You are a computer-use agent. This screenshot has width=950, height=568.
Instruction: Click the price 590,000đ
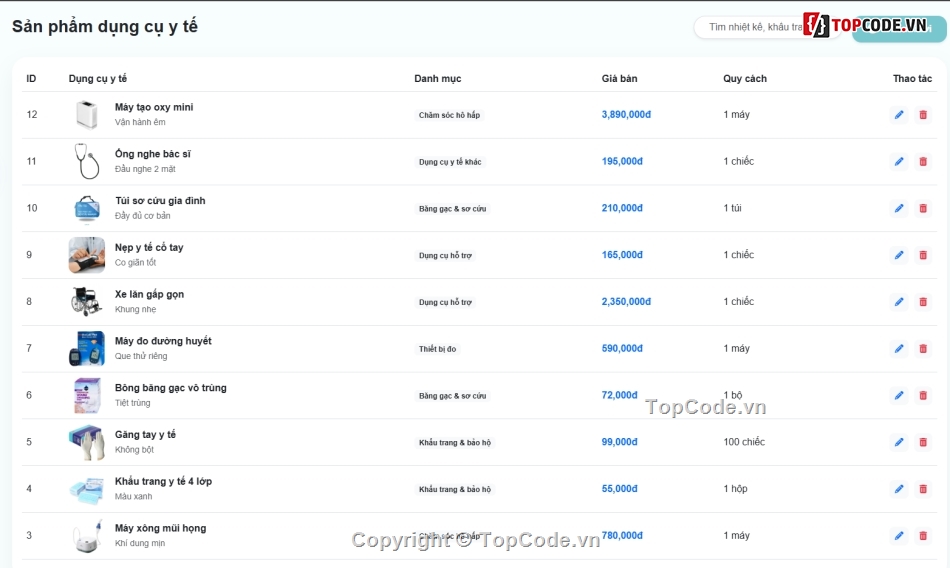point(622,348)
